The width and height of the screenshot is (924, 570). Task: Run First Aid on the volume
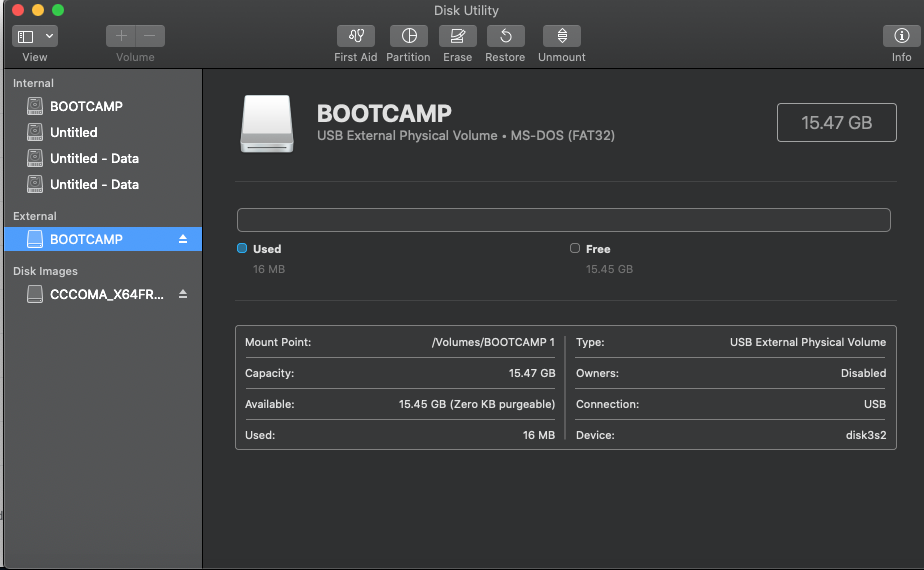355,36
